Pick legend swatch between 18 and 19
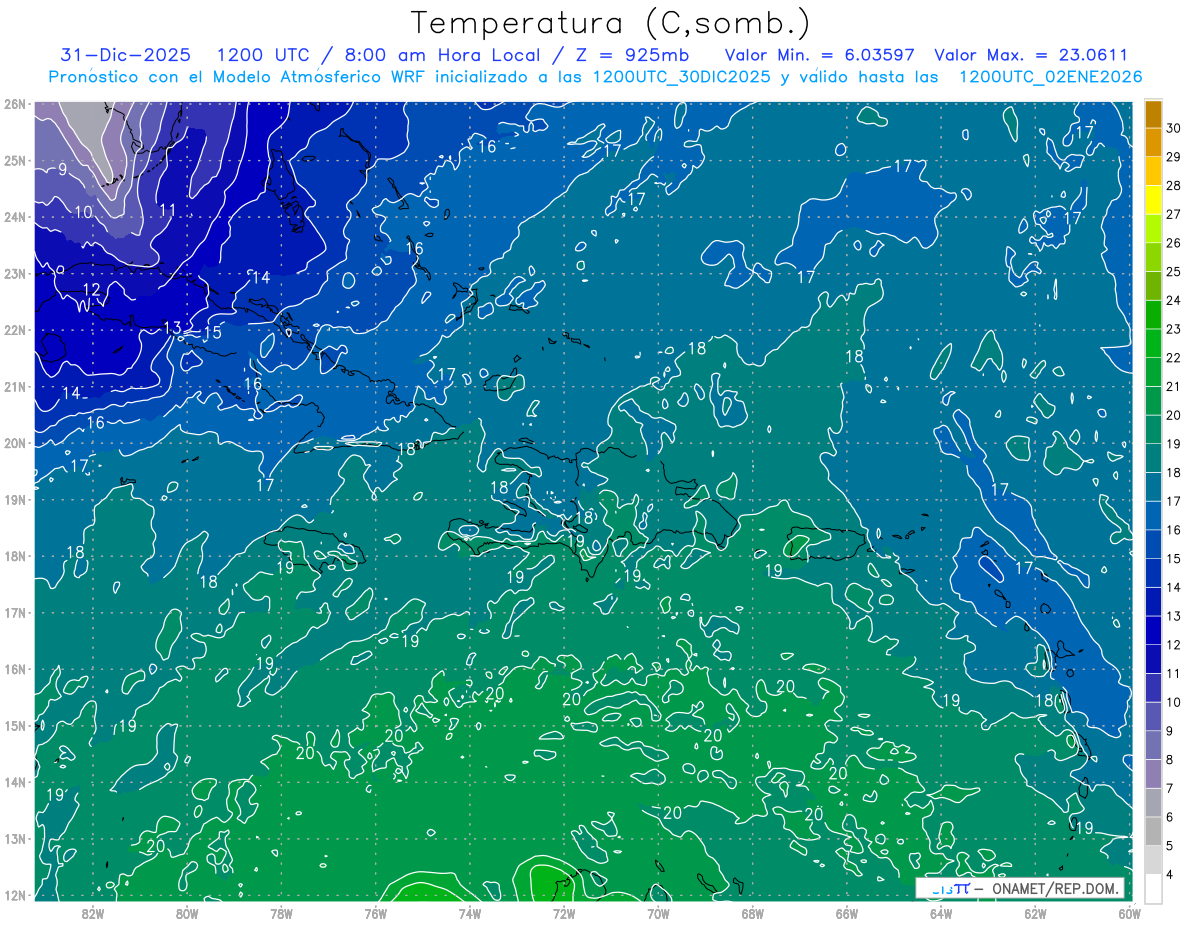The image size is (1200, 927). tap(1153, 458)
